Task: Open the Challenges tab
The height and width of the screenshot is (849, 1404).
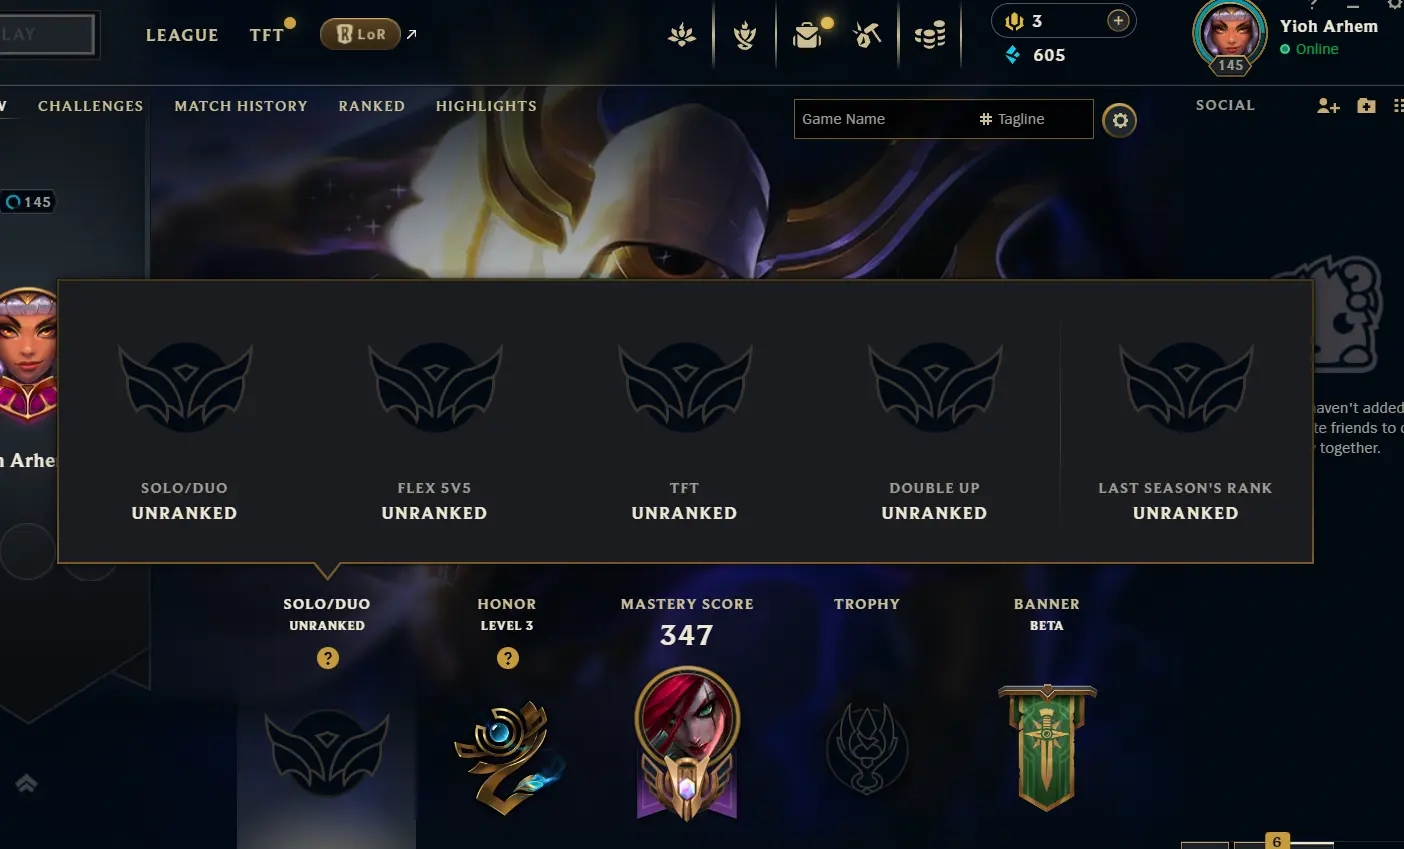Action: 91,106
